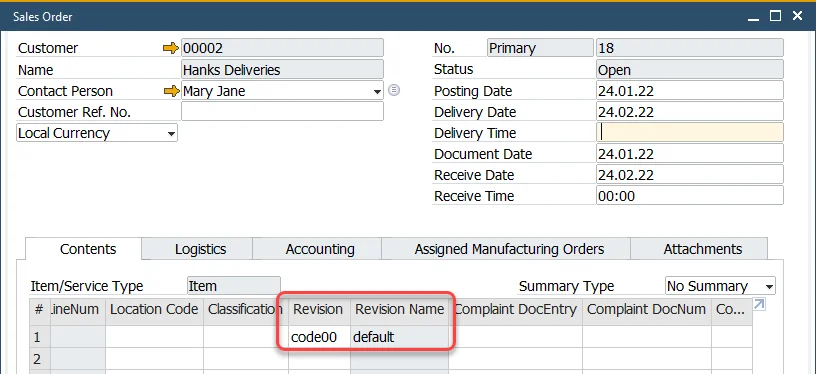Click the Name field Hanks Deliveries
This screenshot has width=816, height=374.
point(282,69)
